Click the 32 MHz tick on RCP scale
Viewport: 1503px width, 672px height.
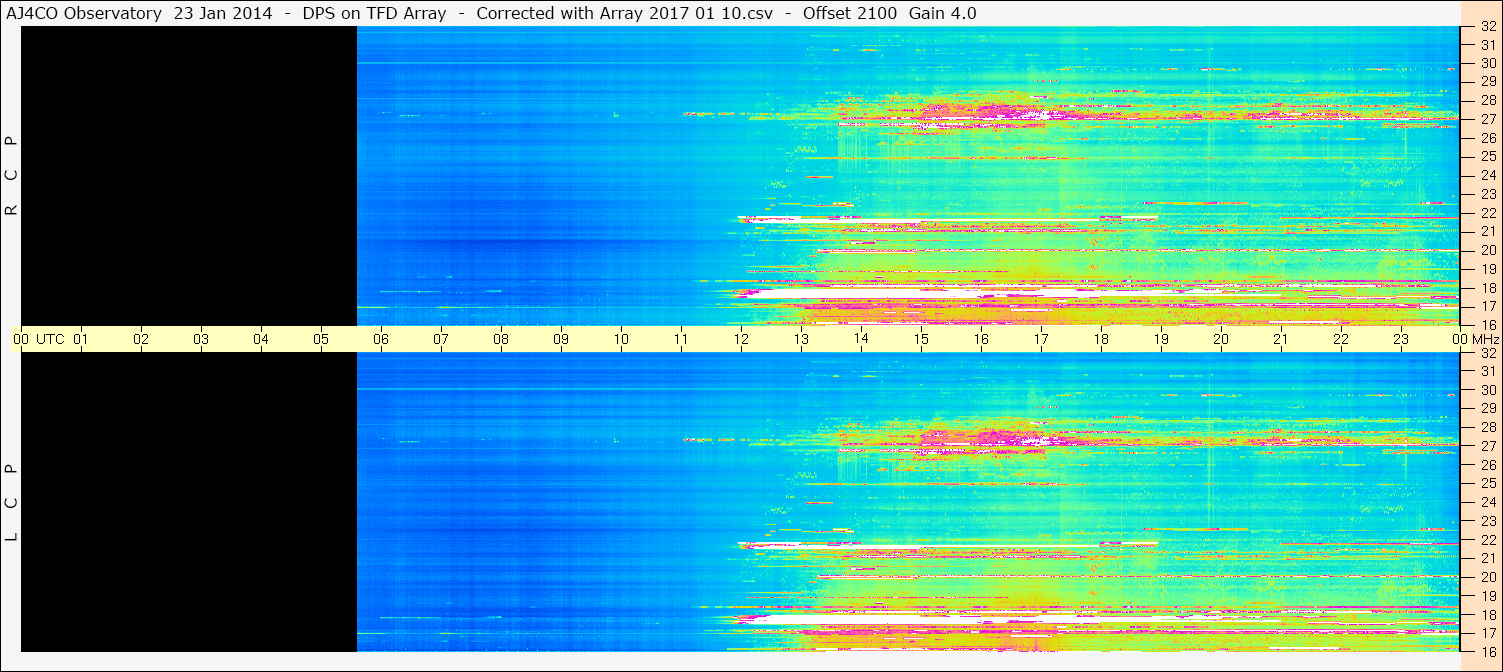[1487, 27]
